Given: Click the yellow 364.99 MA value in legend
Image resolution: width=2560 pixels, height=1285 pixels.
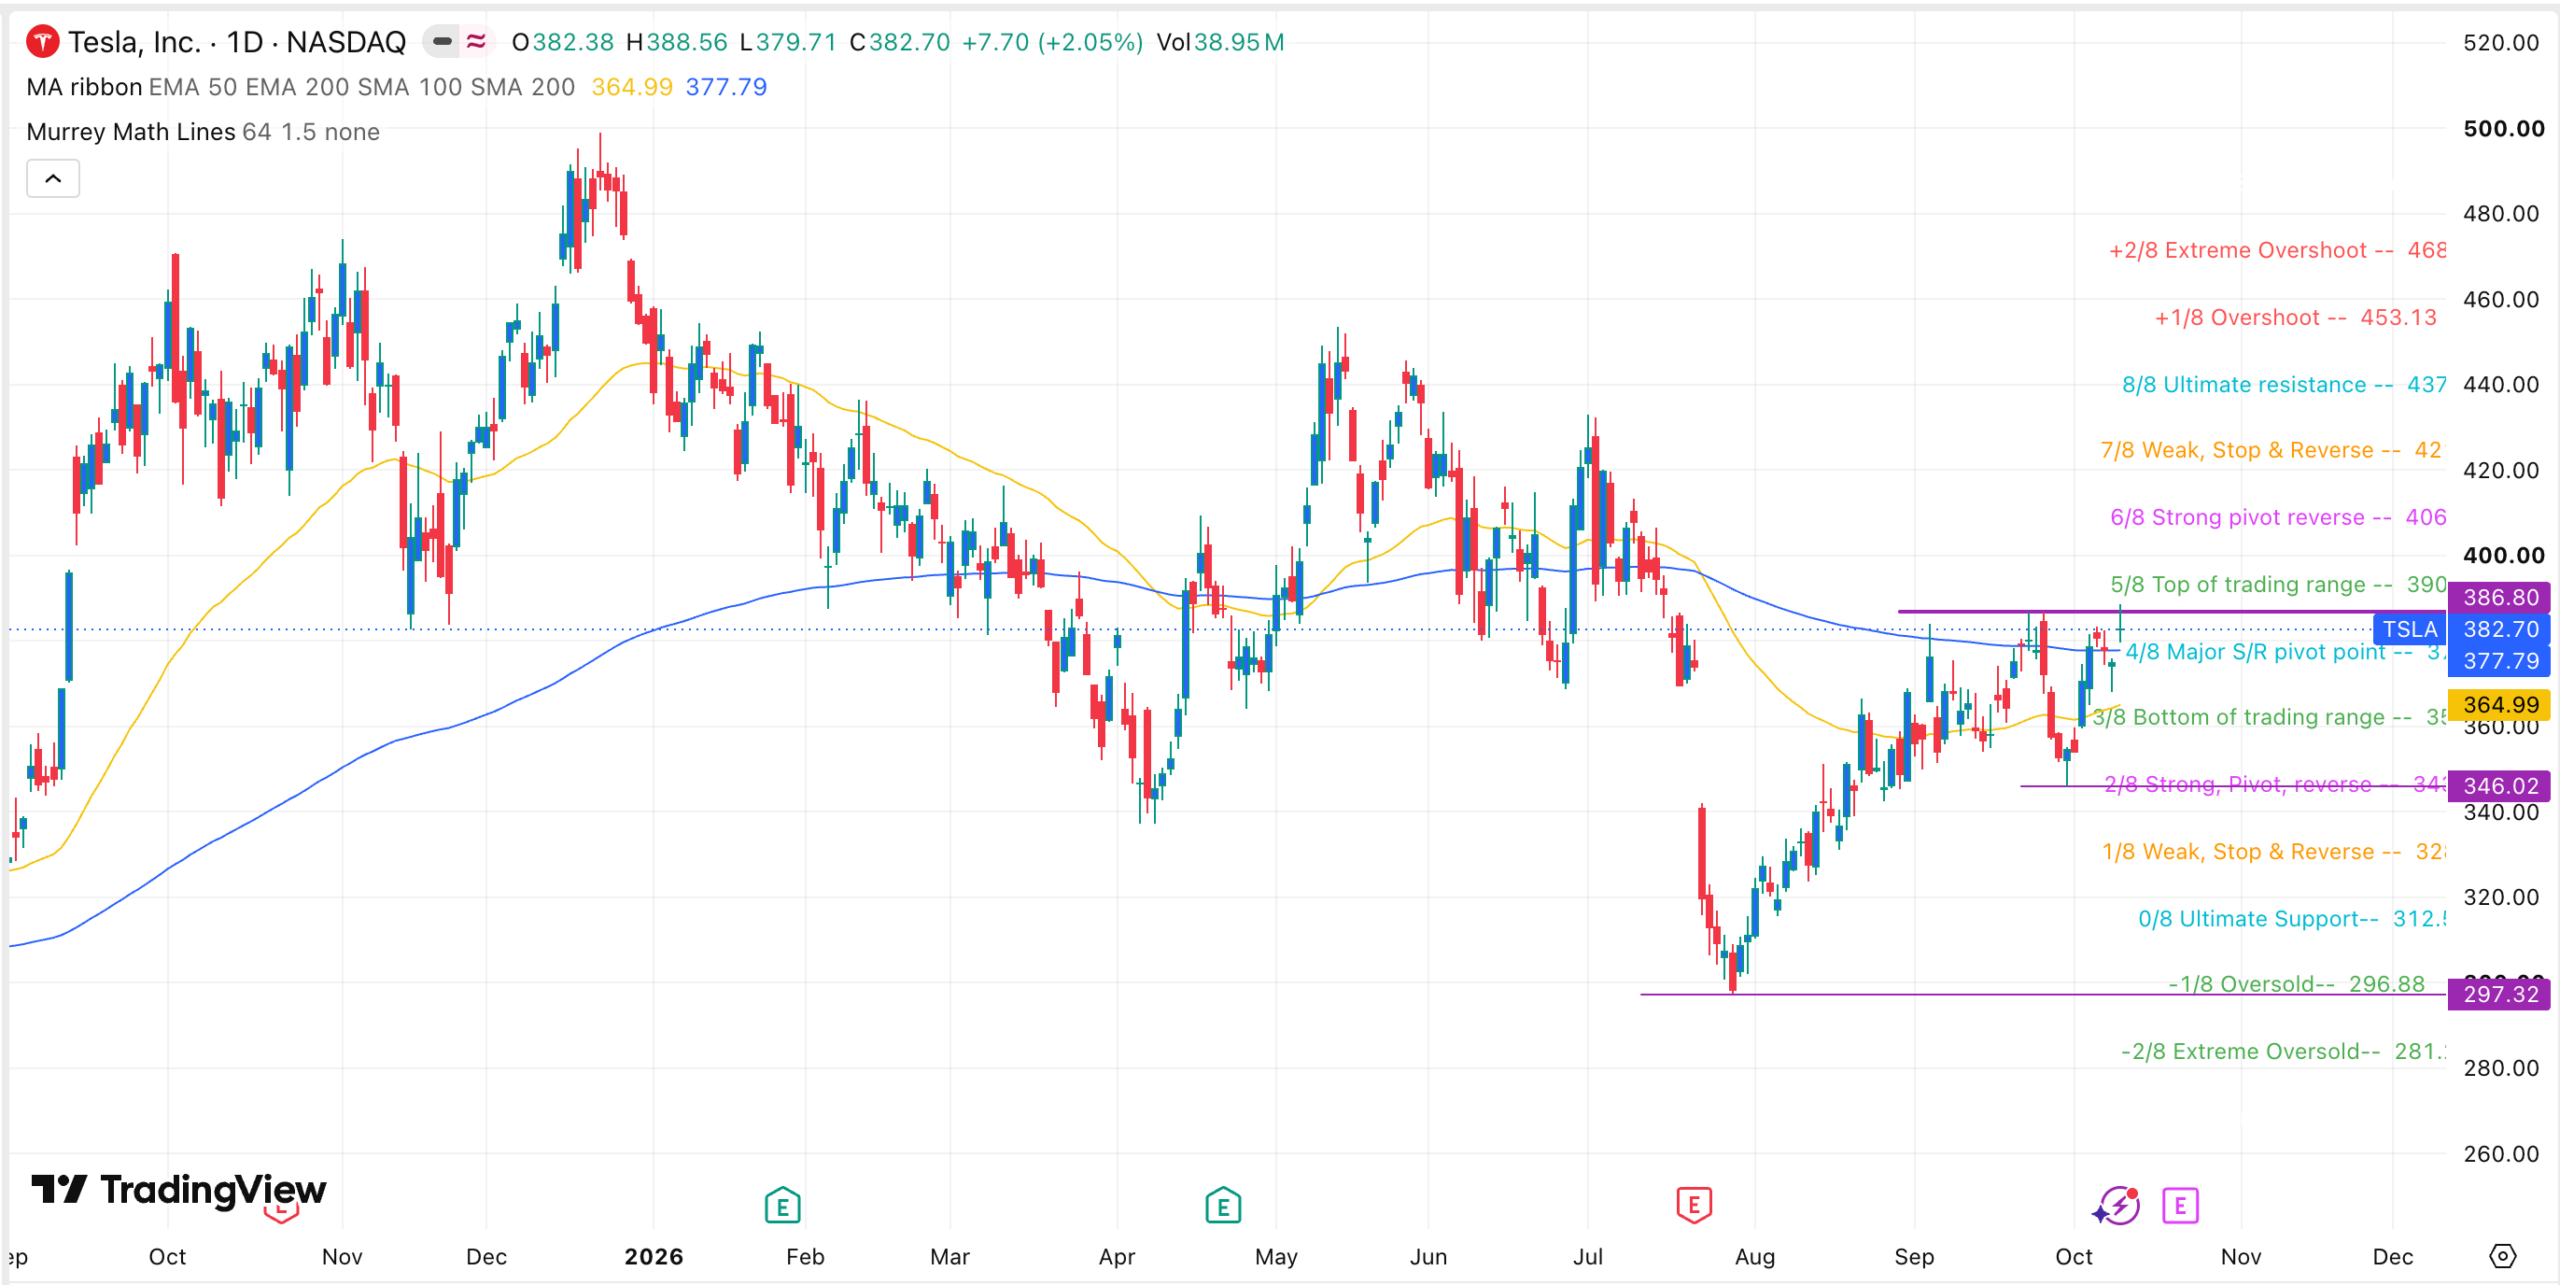Looking at the screenshot, I should pyautogui.click(x=632, y=87).
